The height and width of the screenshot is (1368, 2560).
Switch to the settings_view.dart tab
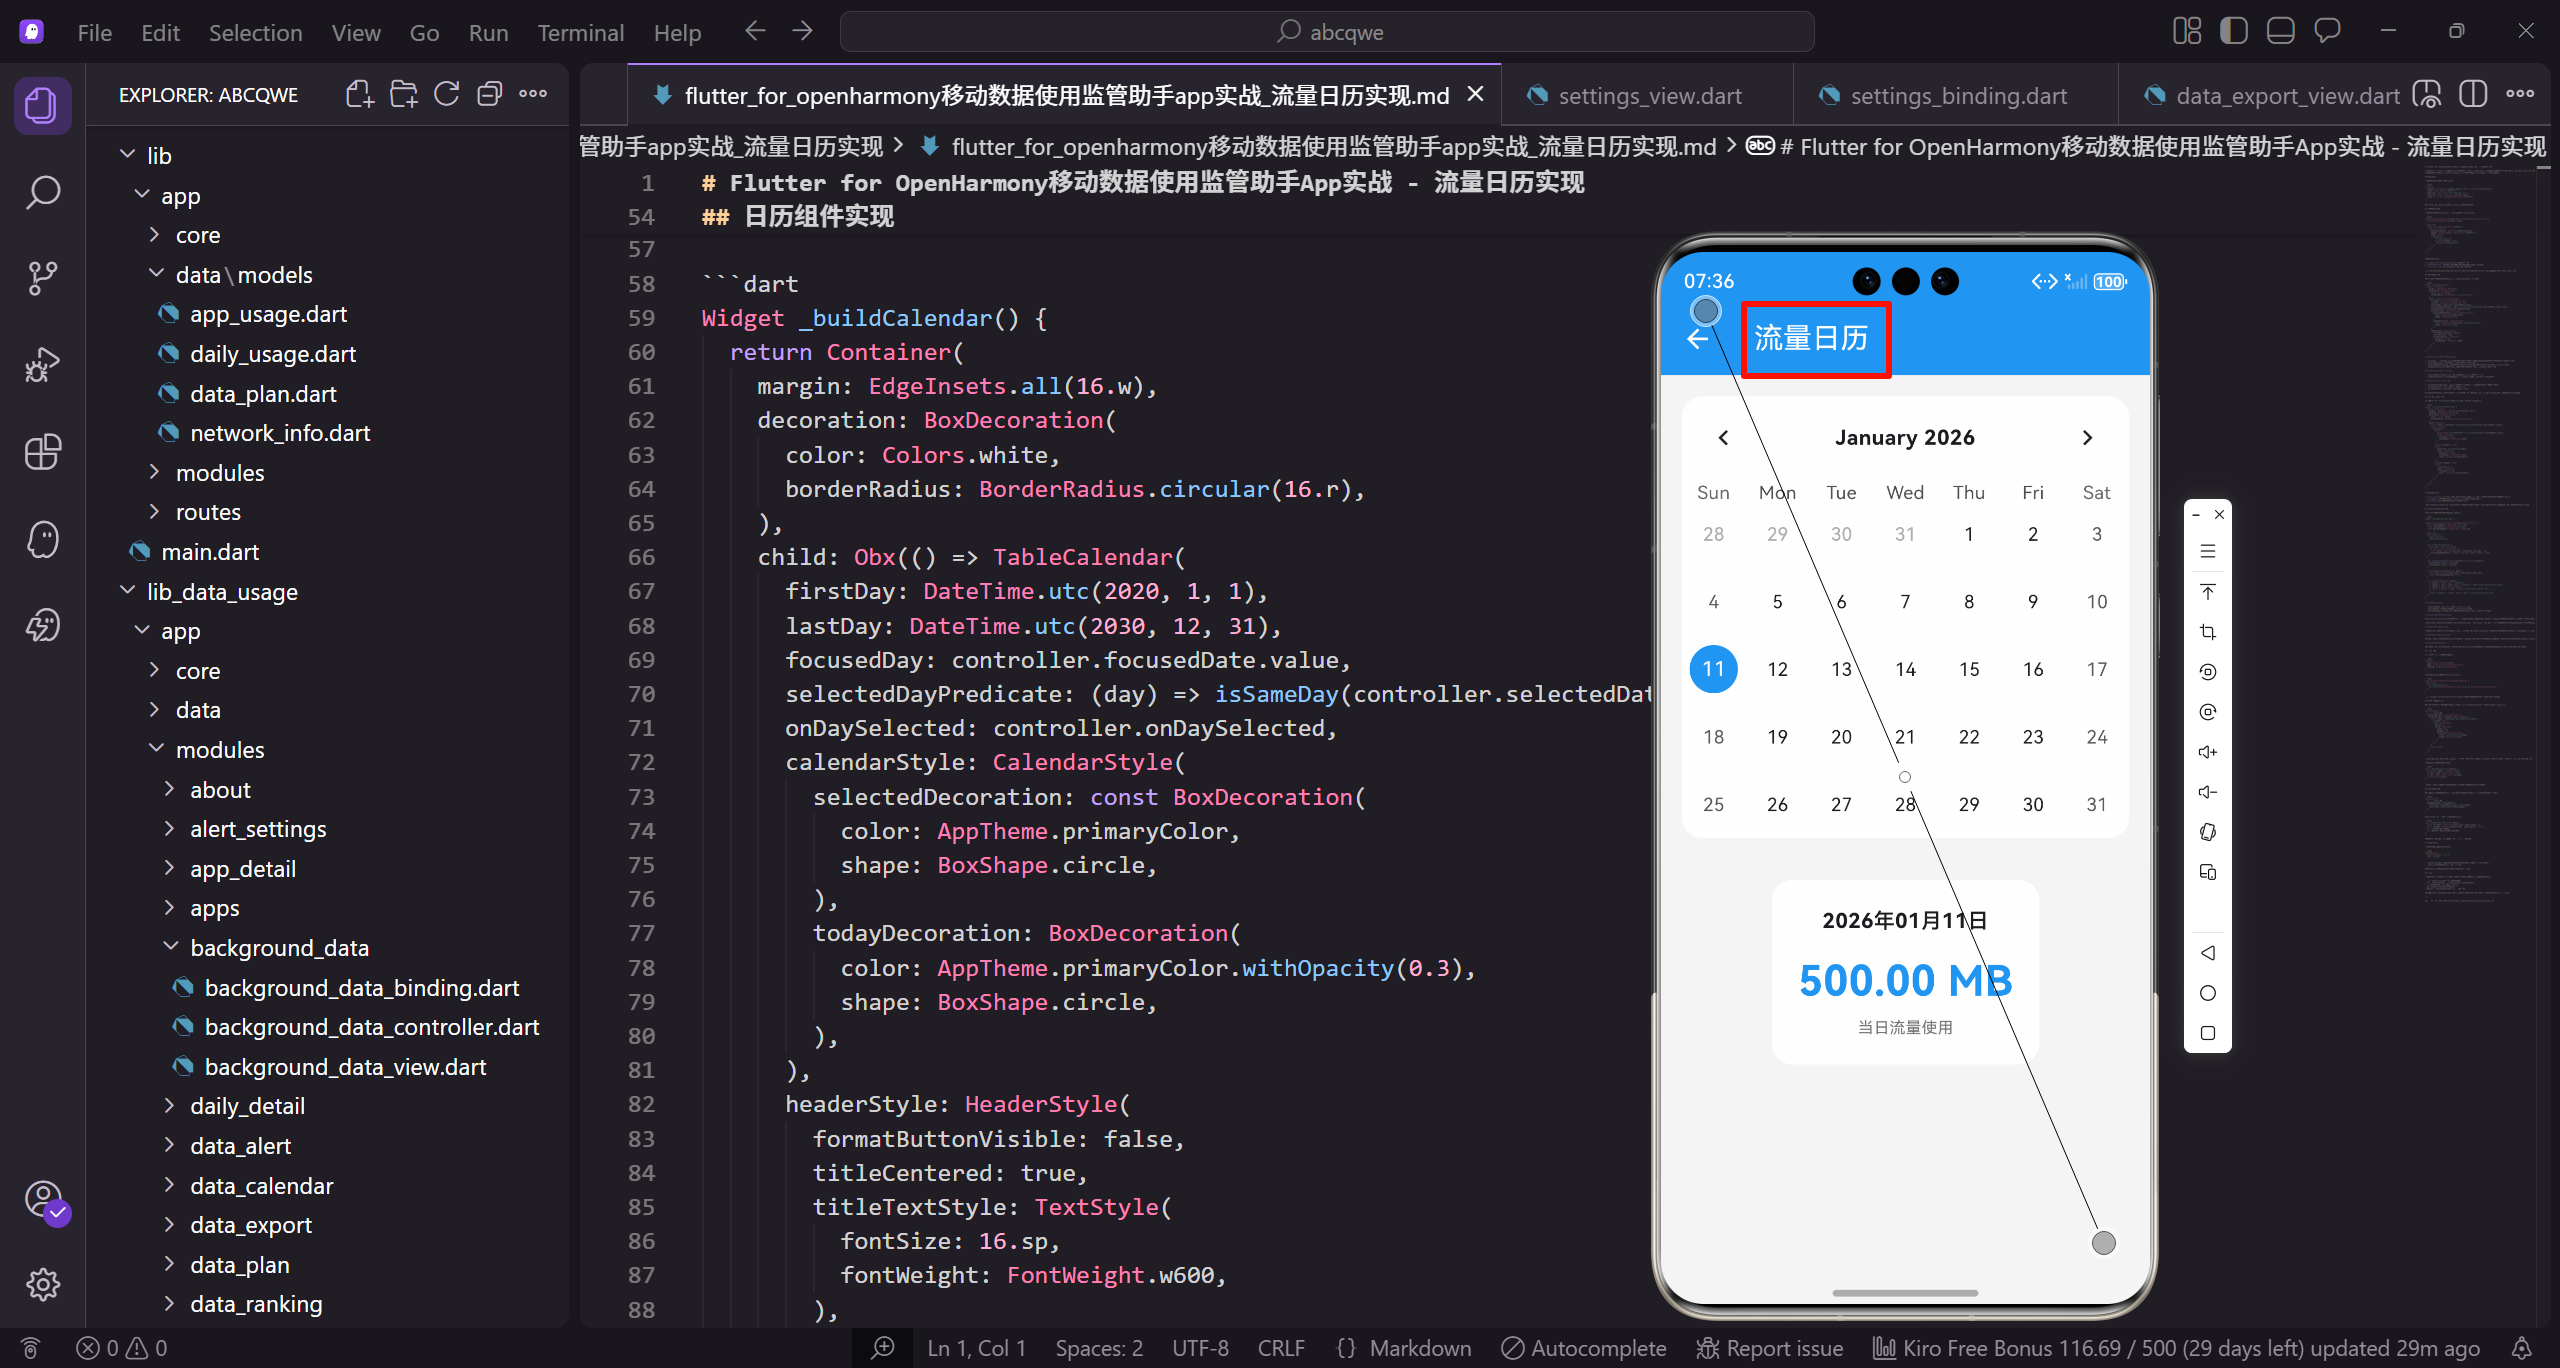(x=1648, y=96)
